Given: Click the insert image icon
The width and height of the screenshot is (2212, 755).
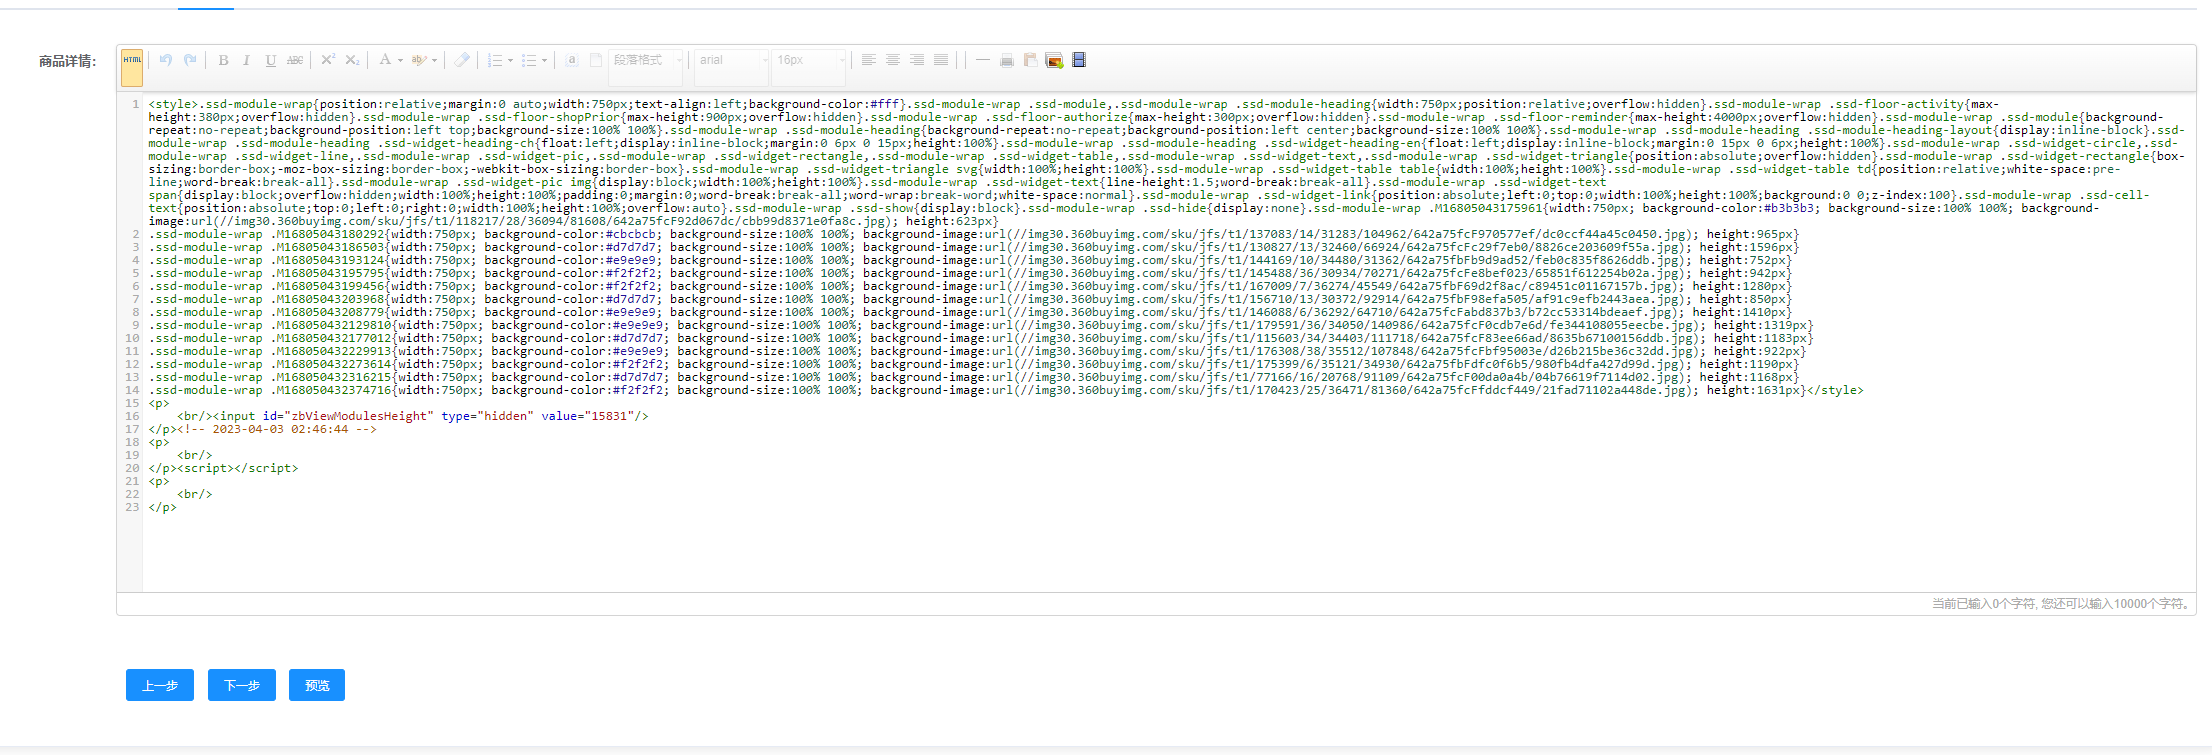Looking at the screenshot, I should pos(1054,60).
